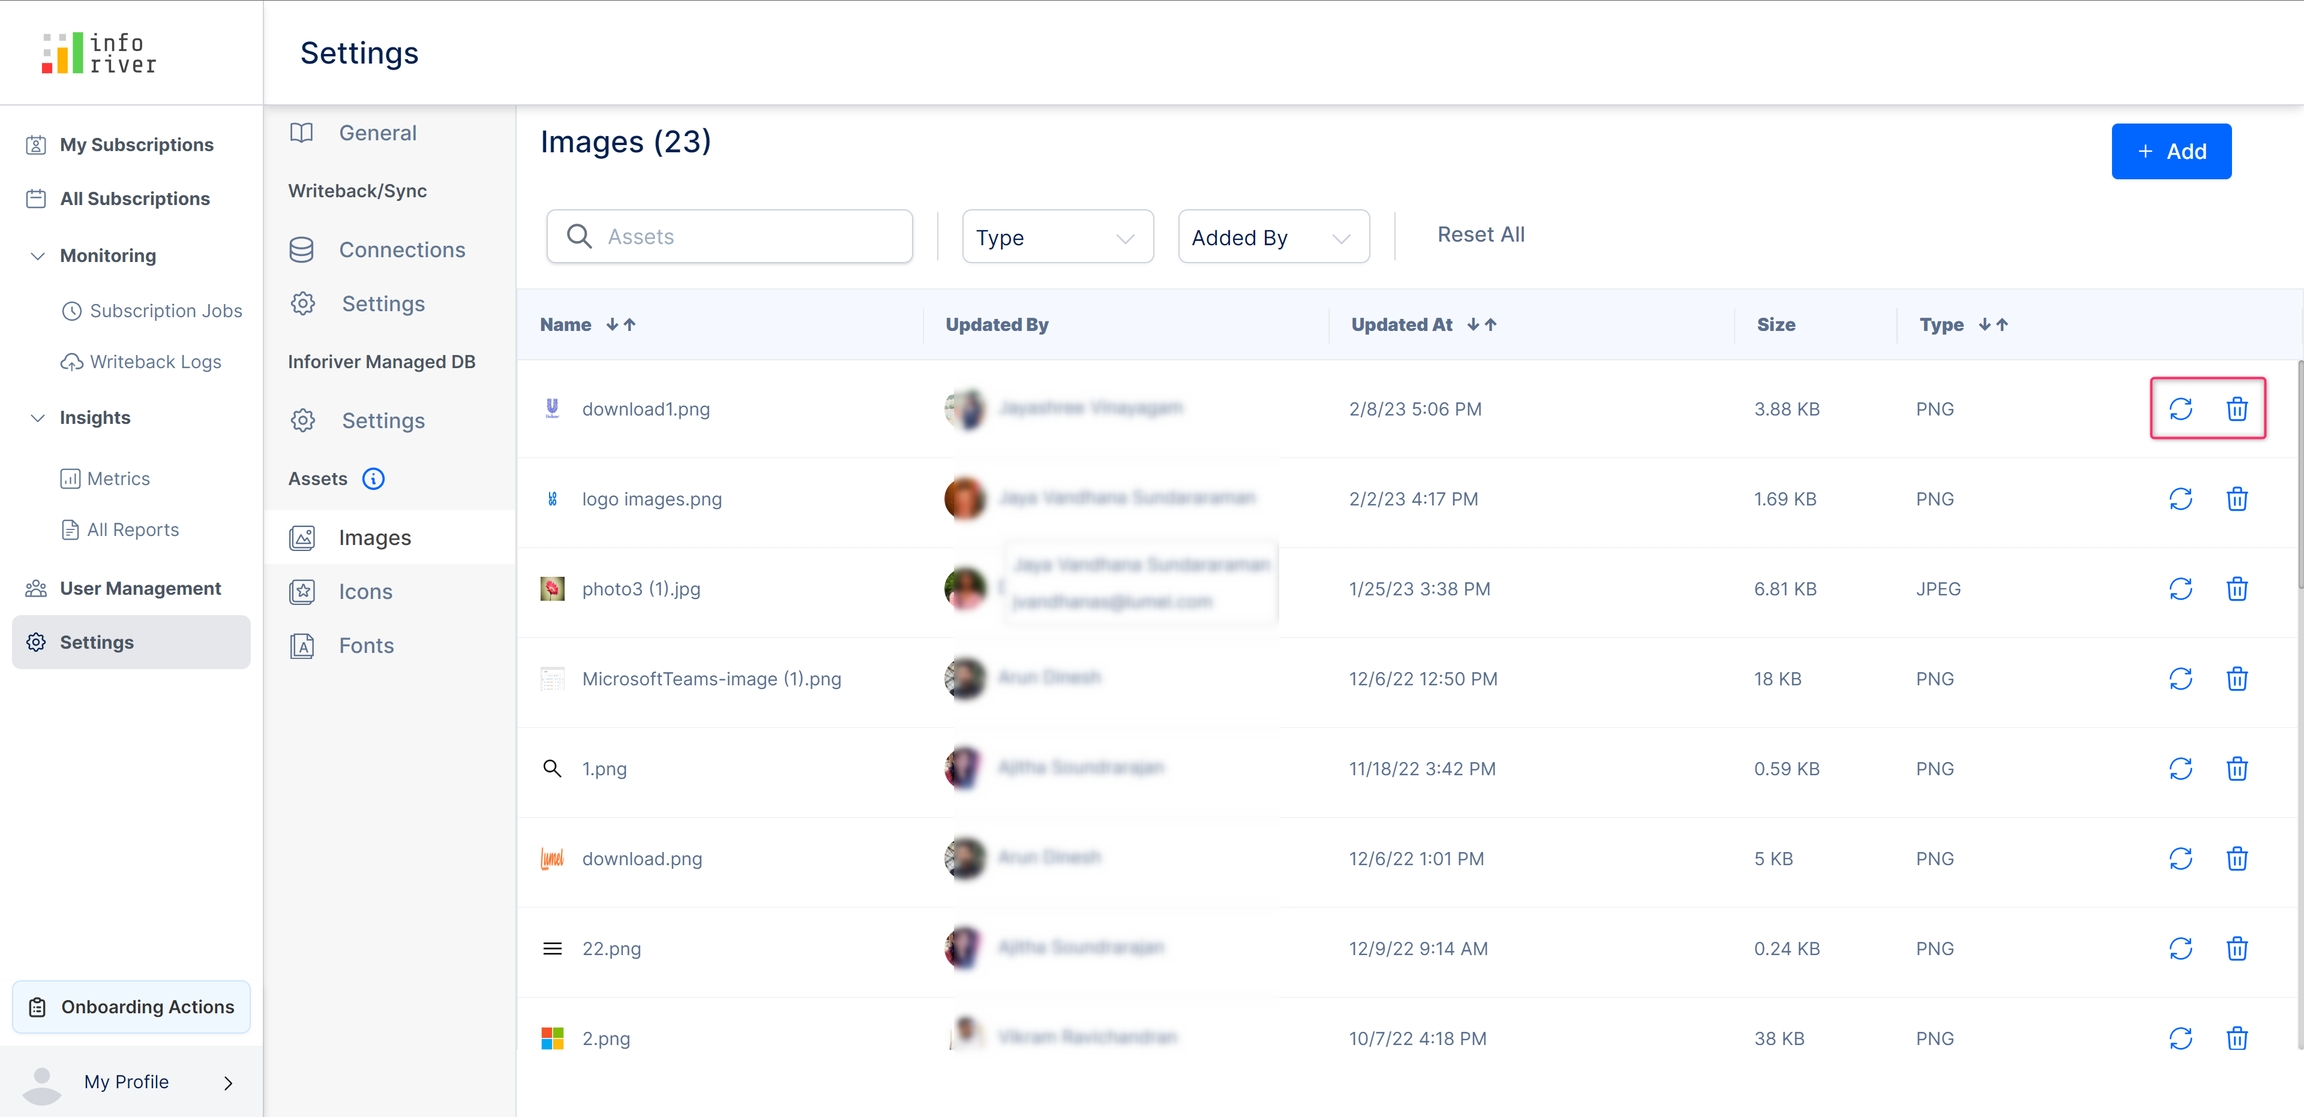Click Reset All filters link
Image resolution: width=2304 pixels, height=1117 pixels.
point(1480,235)
